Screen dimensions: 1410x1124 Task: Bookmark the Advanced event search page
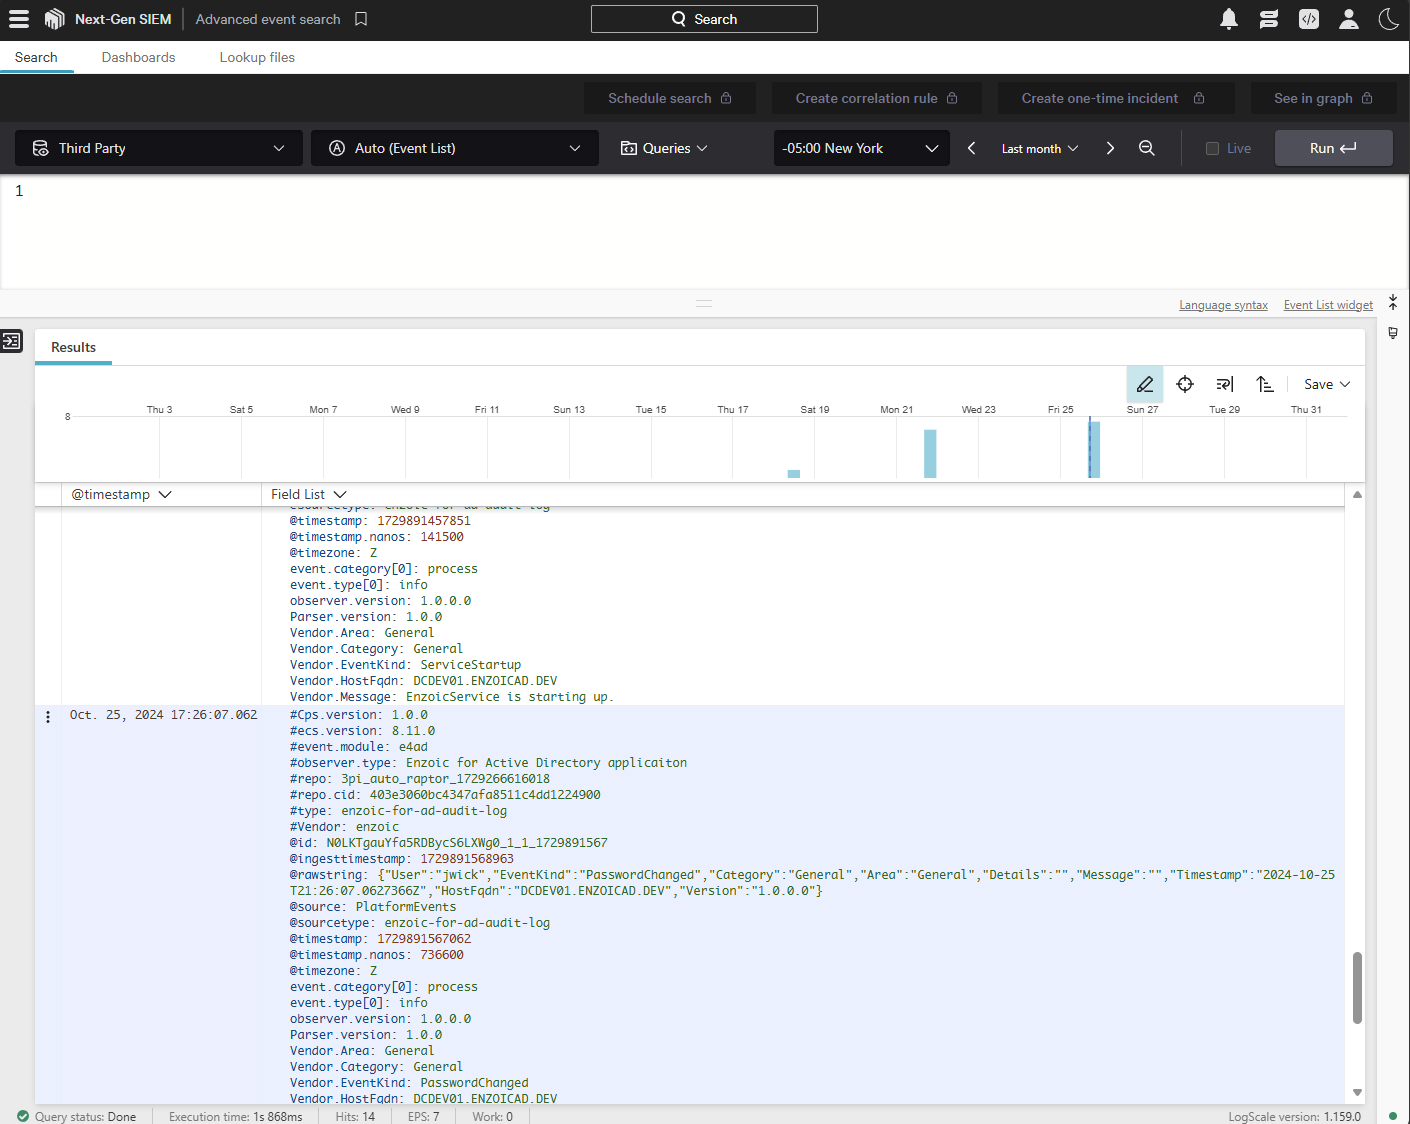click(361, 19)
